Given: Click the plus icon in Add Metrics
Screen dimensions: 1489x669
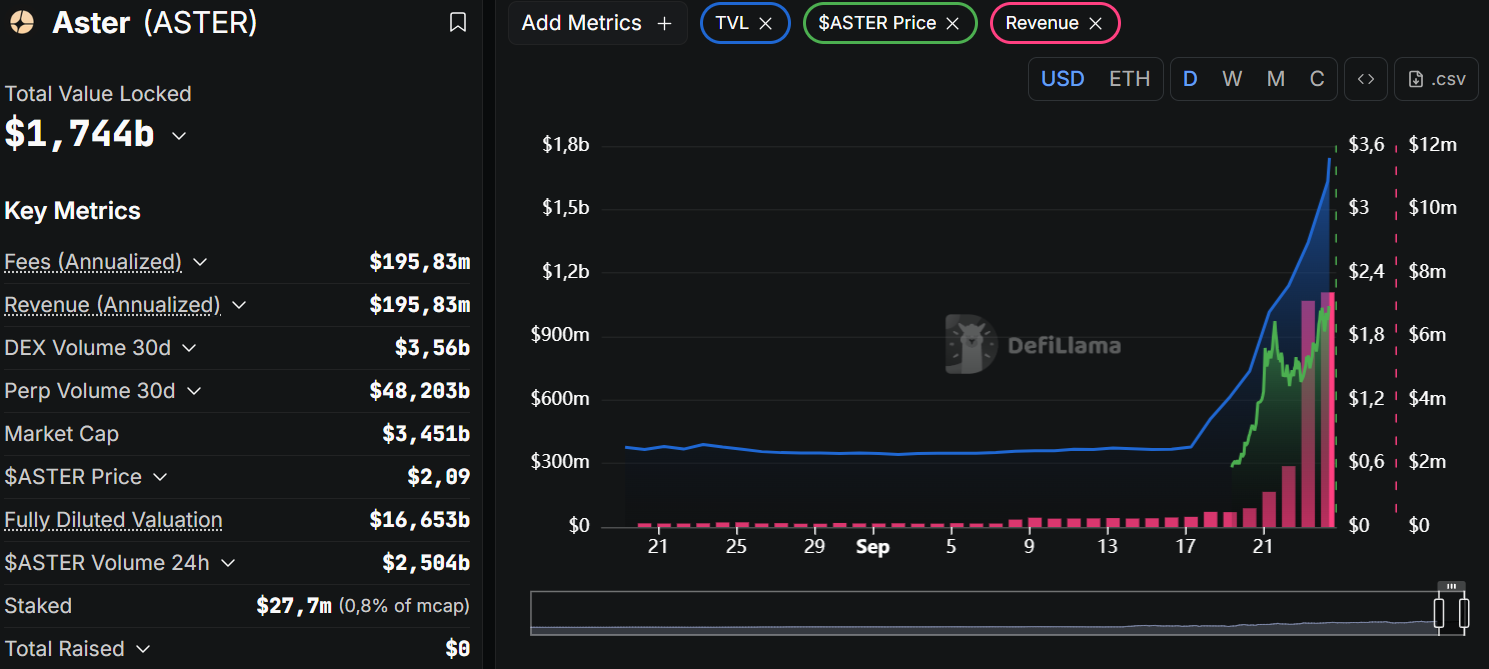Looking at the screenshot, I should 664,23.
